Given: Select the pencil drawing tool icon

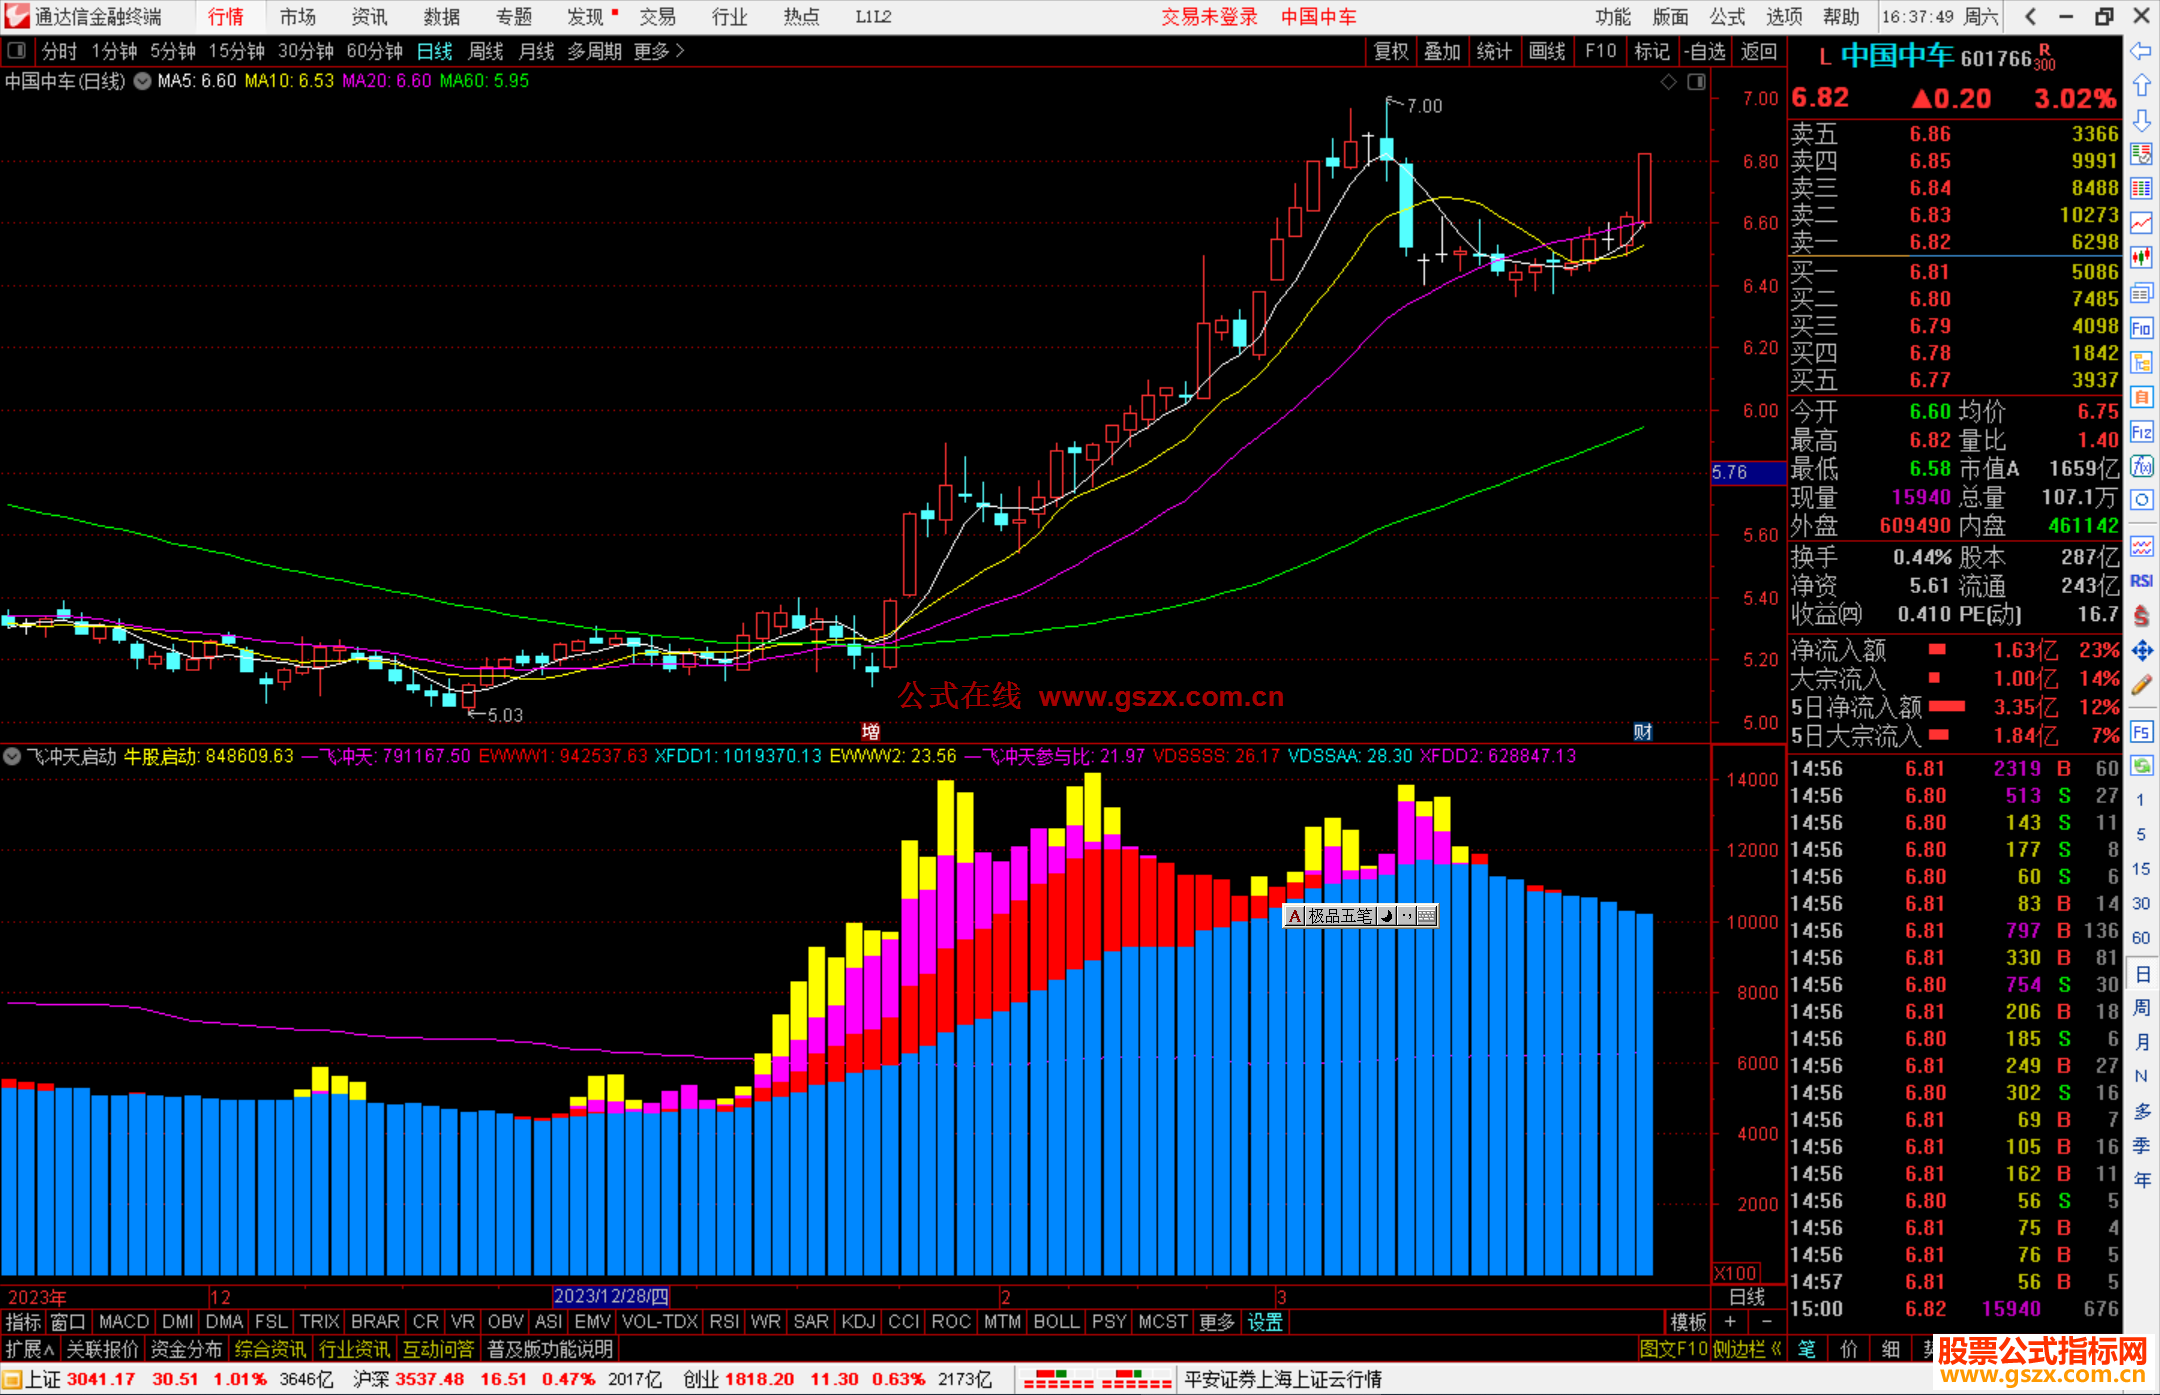Looking at the screenshot, I should click(2141, 686).
